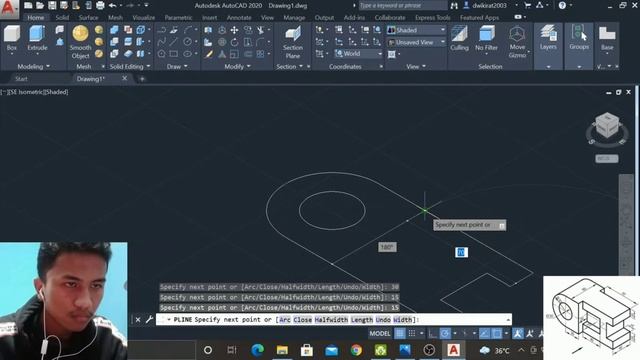Open the Solid ribbon tab

click(62, 18)
